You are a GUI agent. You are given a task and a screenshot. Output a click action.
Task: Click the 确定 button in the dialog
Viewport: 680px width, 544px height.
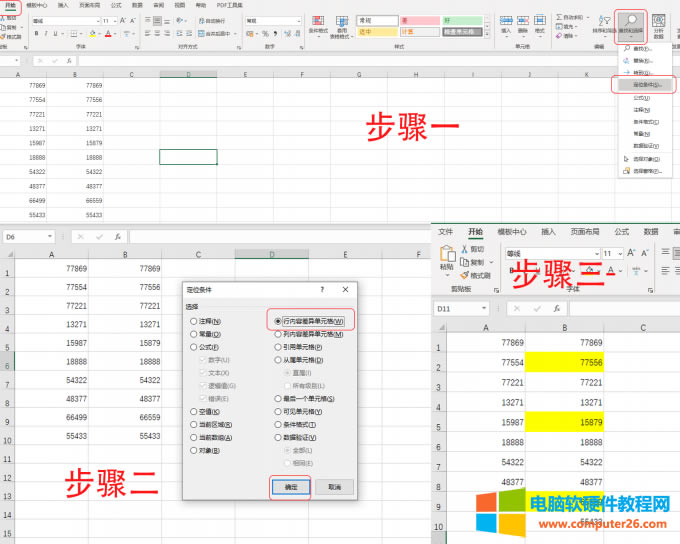click(x=288, y=487)
